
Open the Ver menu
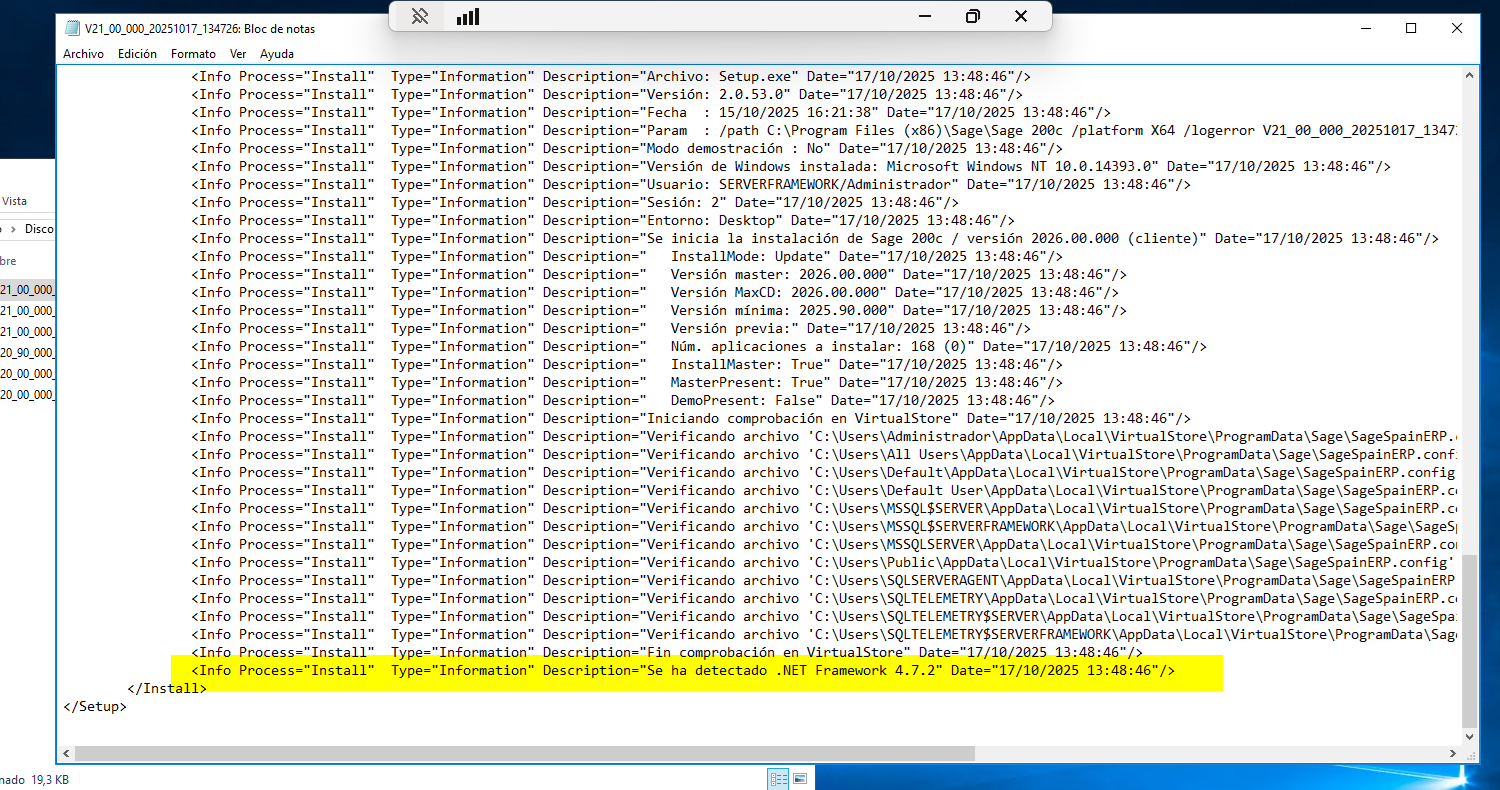(238, 54)
